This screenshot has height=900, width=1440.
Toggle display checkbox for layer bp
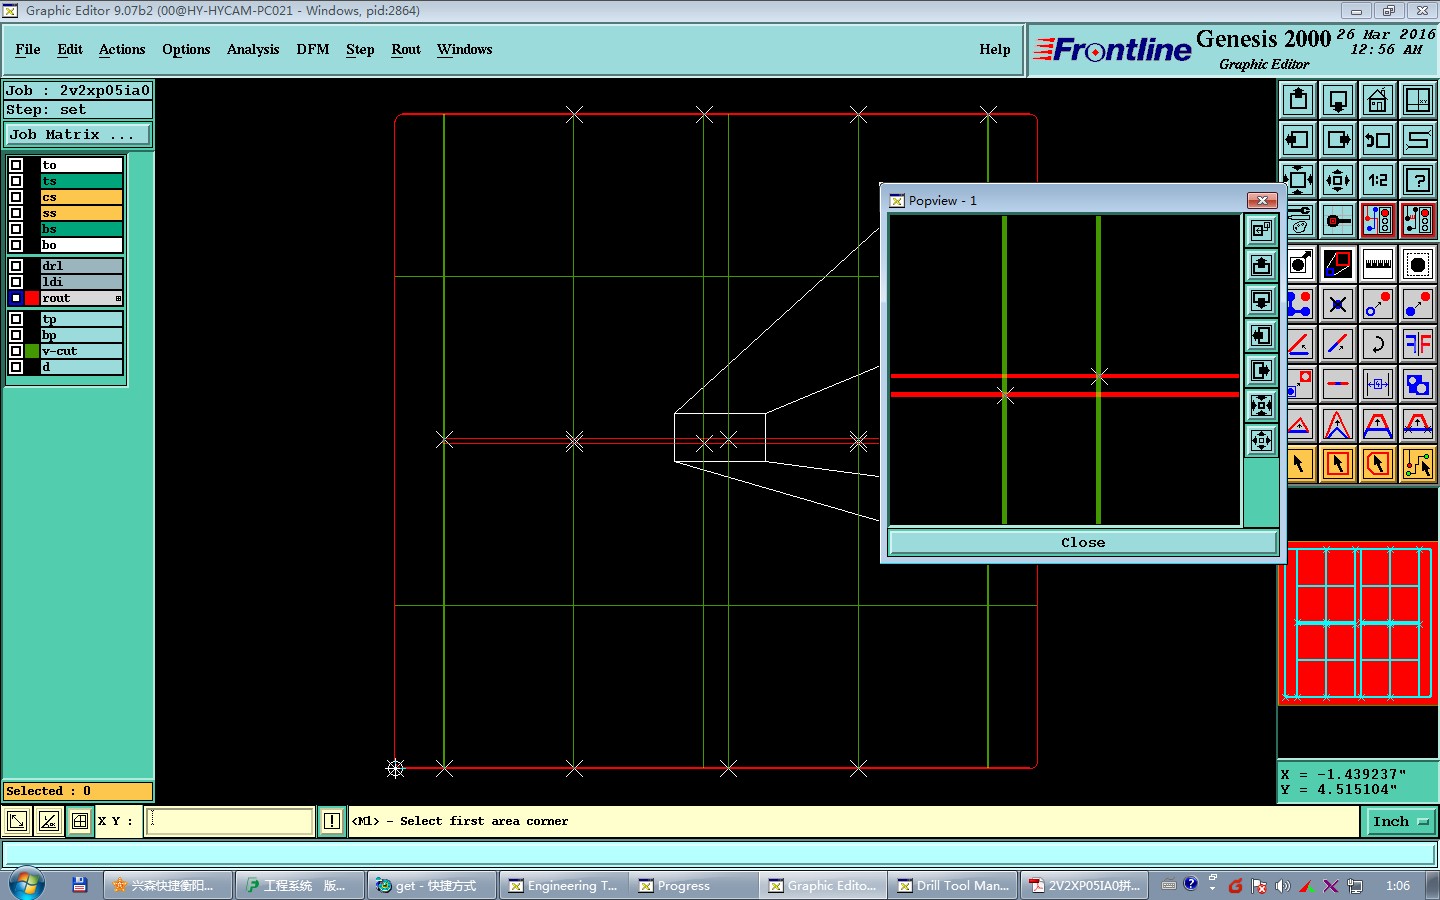pos(16,335)
